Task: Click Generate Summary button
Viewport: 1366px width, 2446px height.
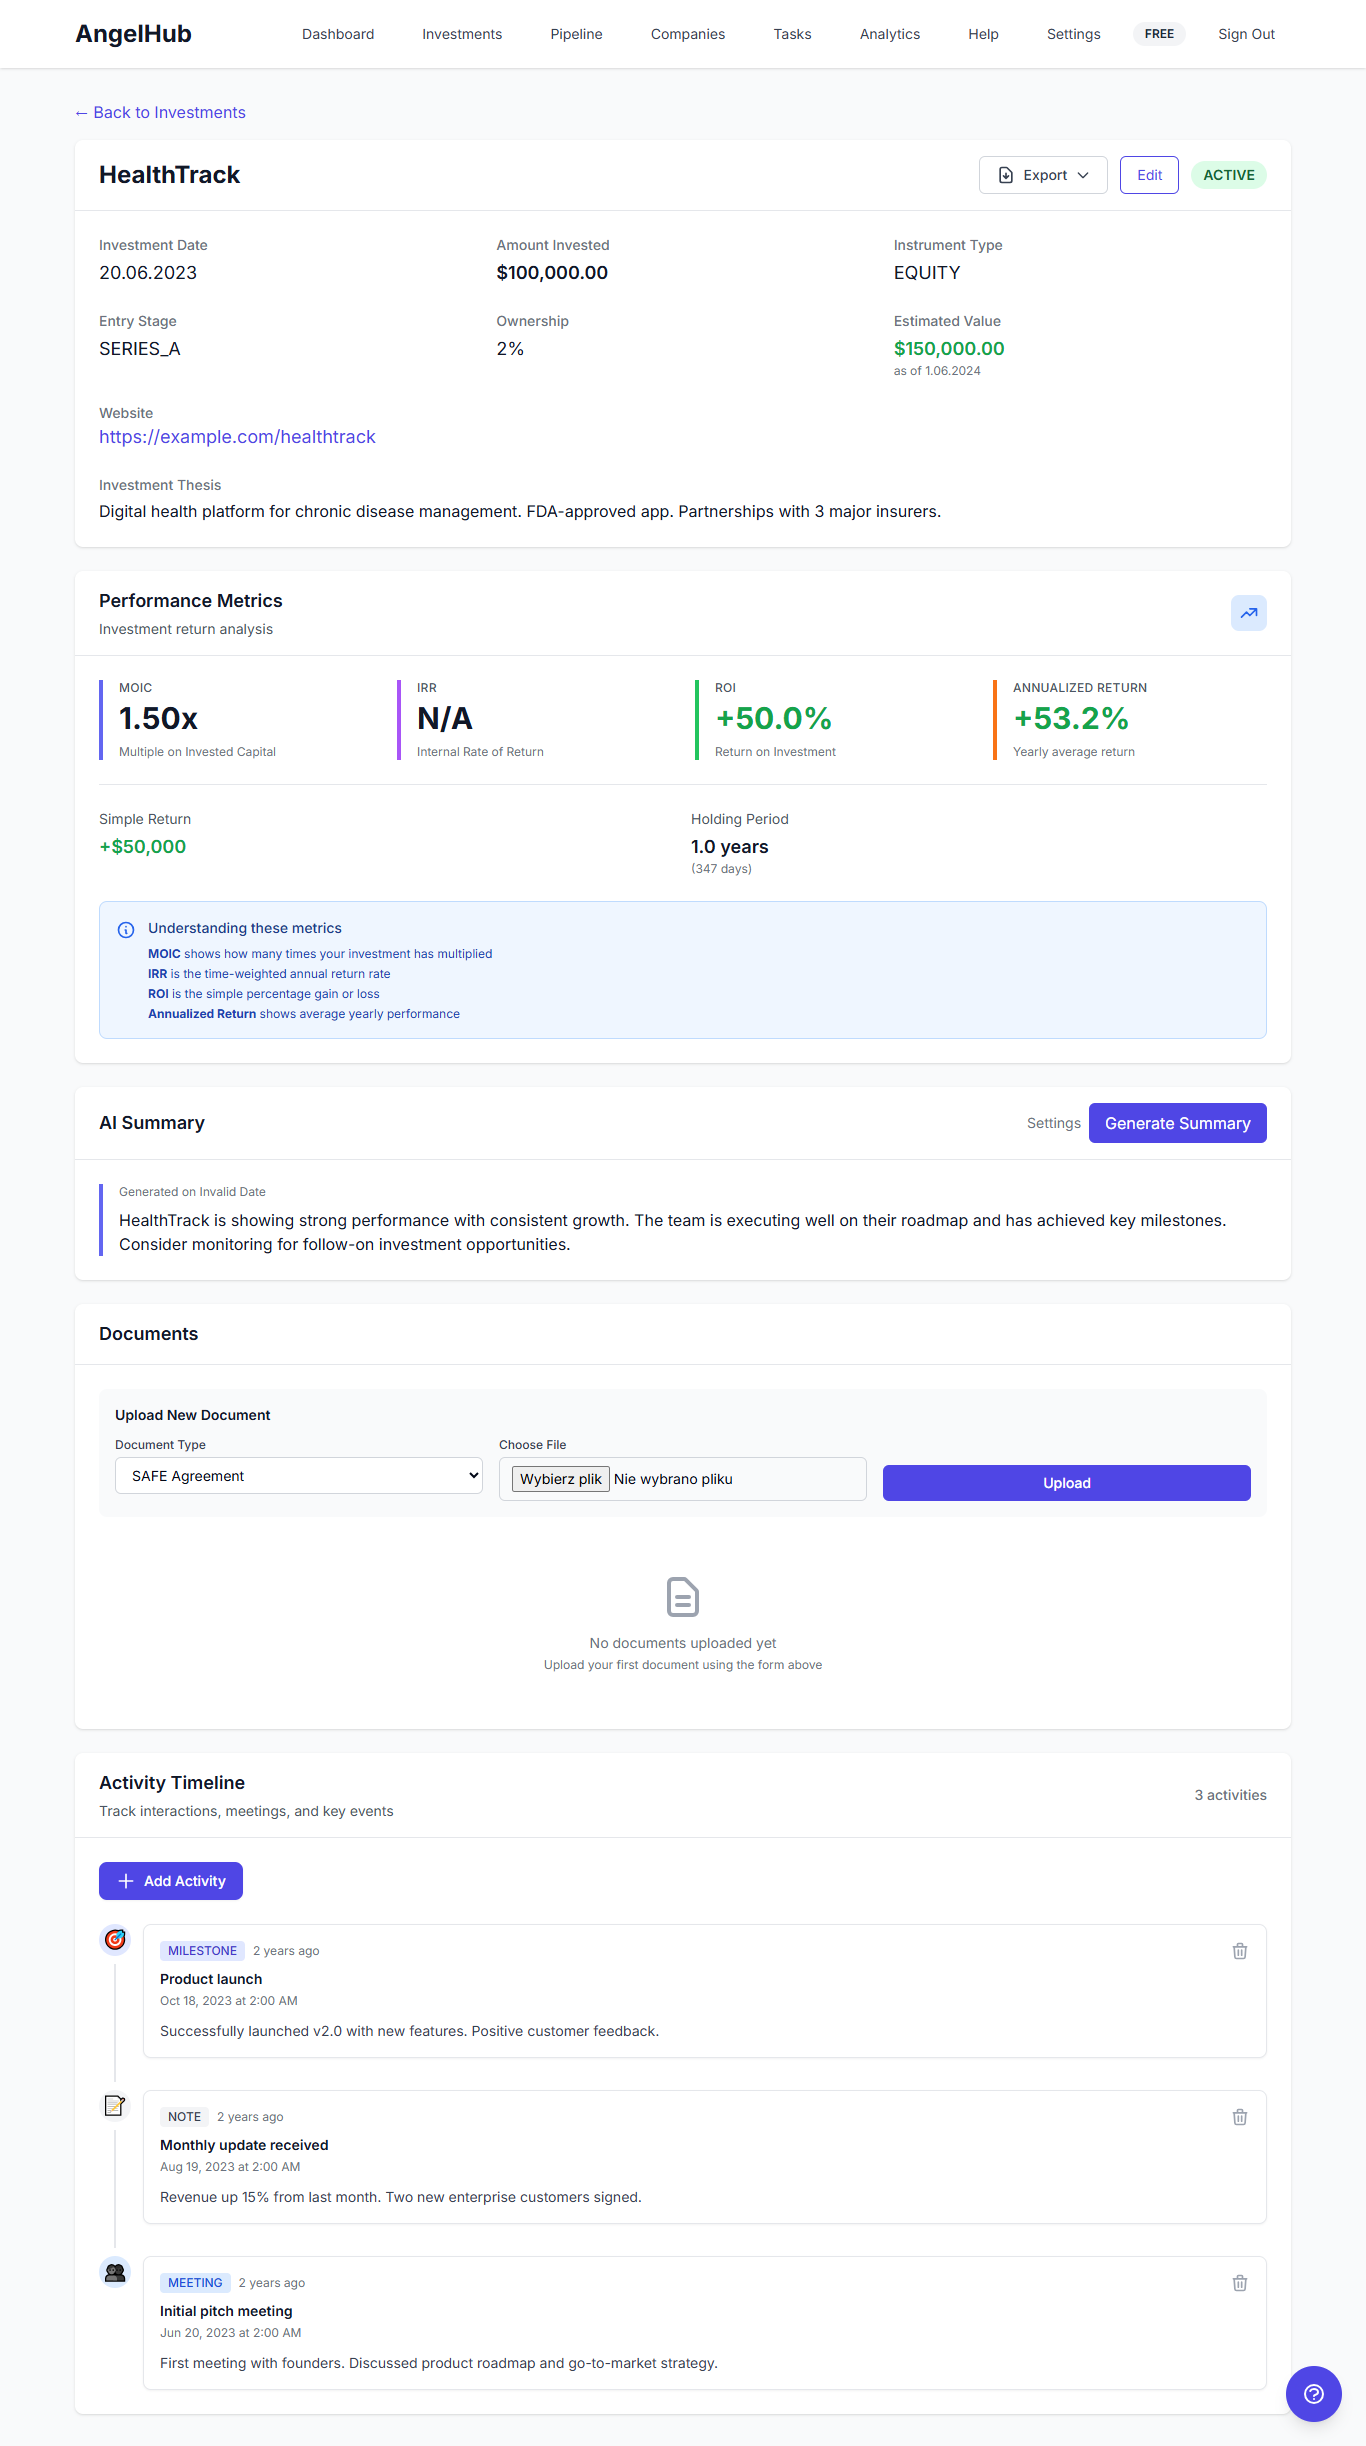Action: tap(1177, 1123)
